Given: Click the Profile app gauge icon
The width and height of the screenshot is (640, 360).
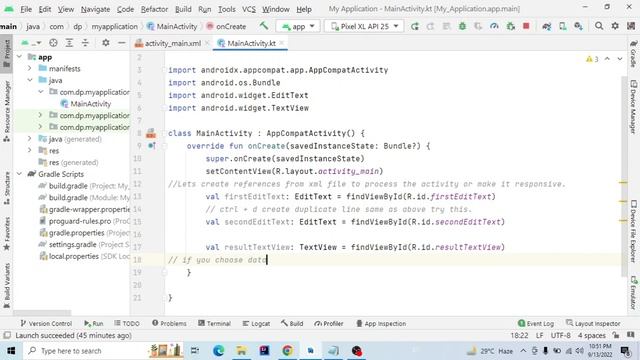Looking at the screenshot, I should point(494,27).
